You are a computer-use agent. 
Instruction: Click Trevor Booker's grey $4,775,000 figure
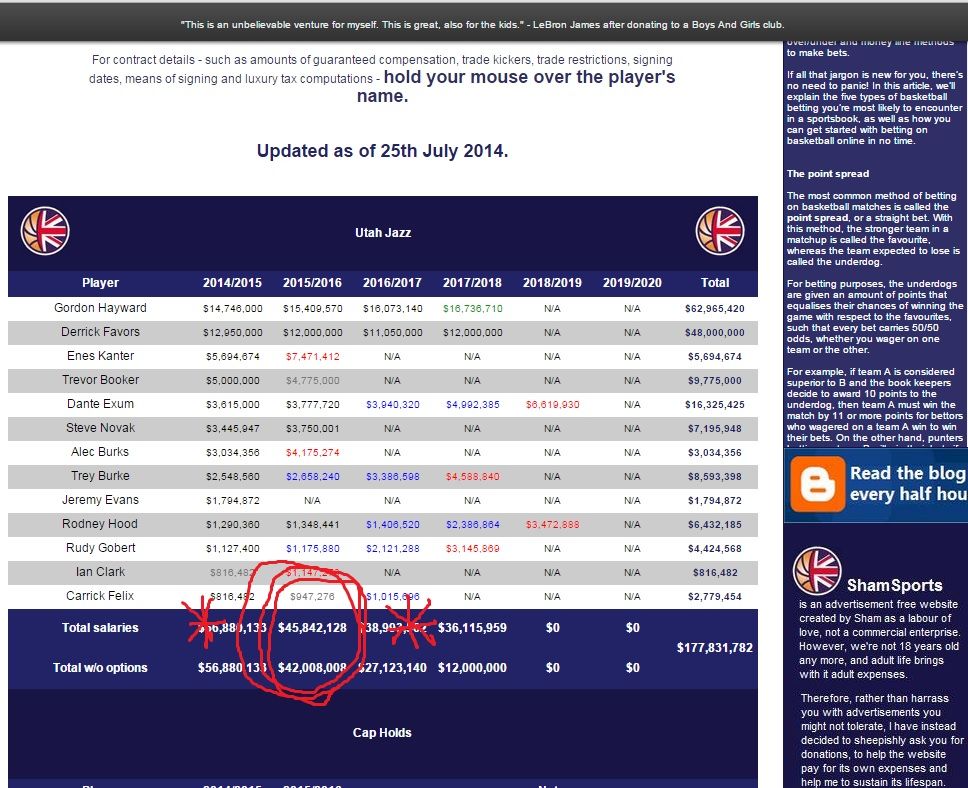(312, 380)
